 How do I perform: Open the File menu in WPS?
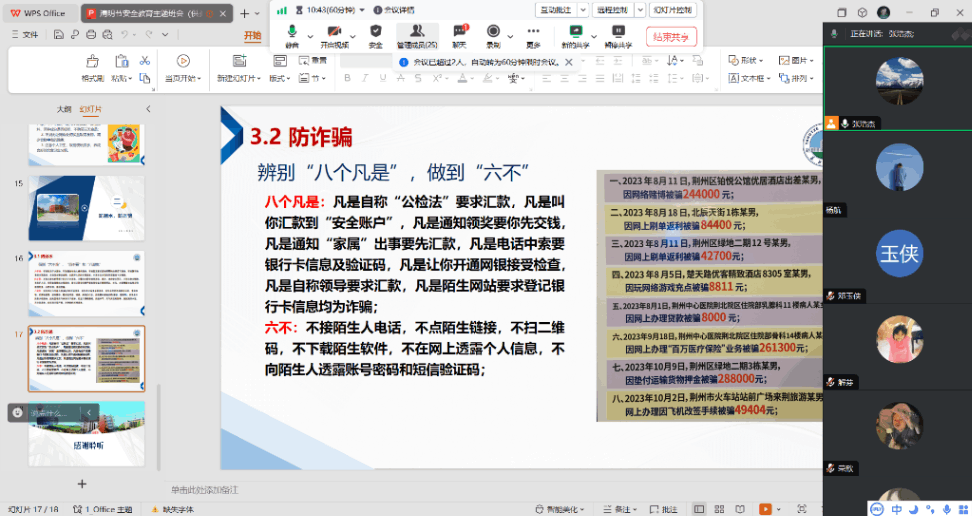[x=26, y=34]
